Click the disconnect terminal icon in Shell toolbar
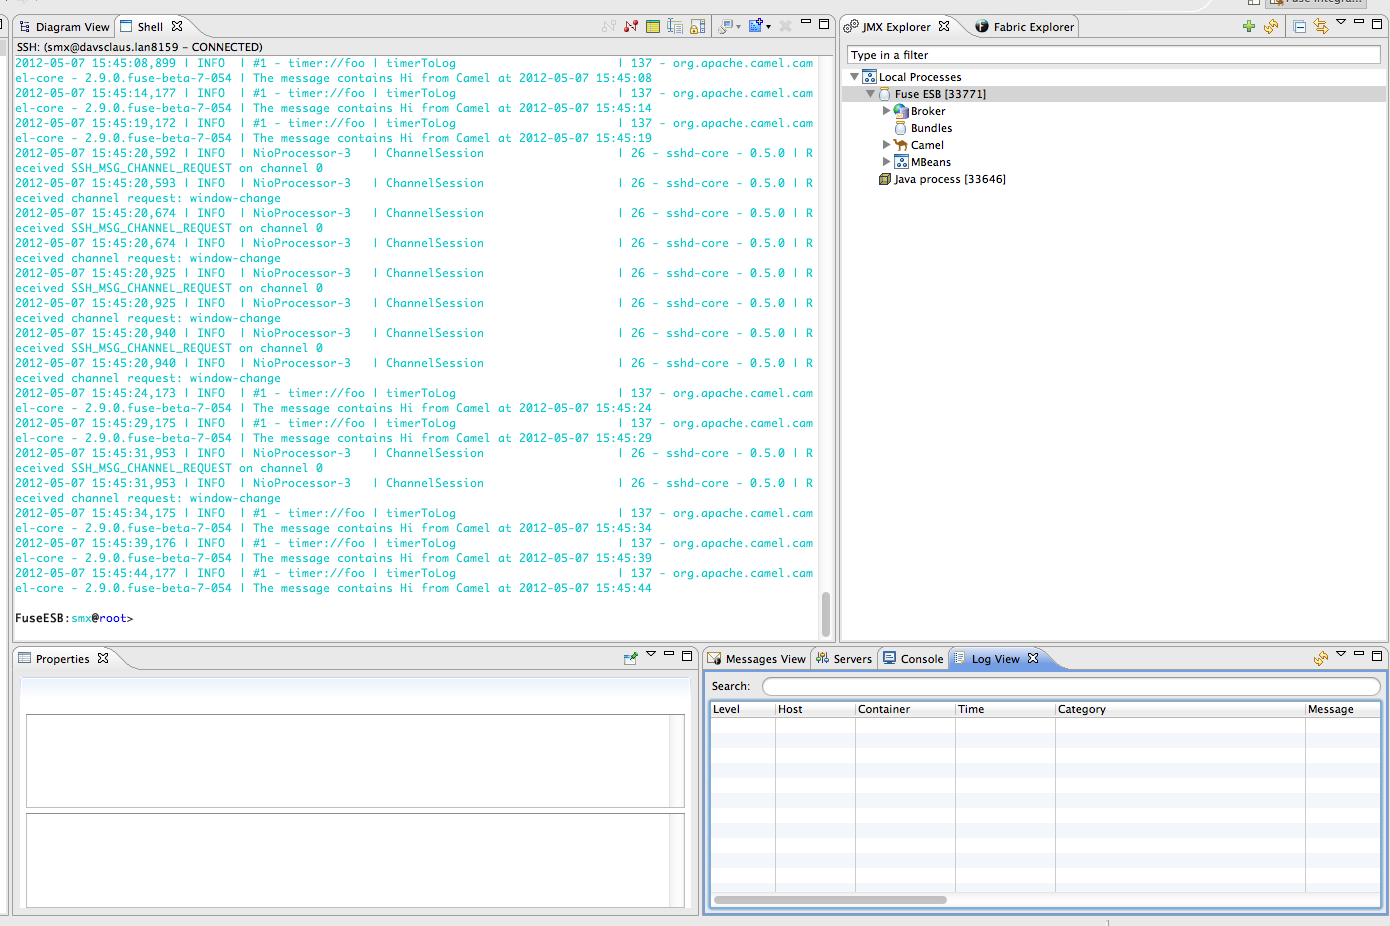The image size is (1390, 926). pos(631,26)
